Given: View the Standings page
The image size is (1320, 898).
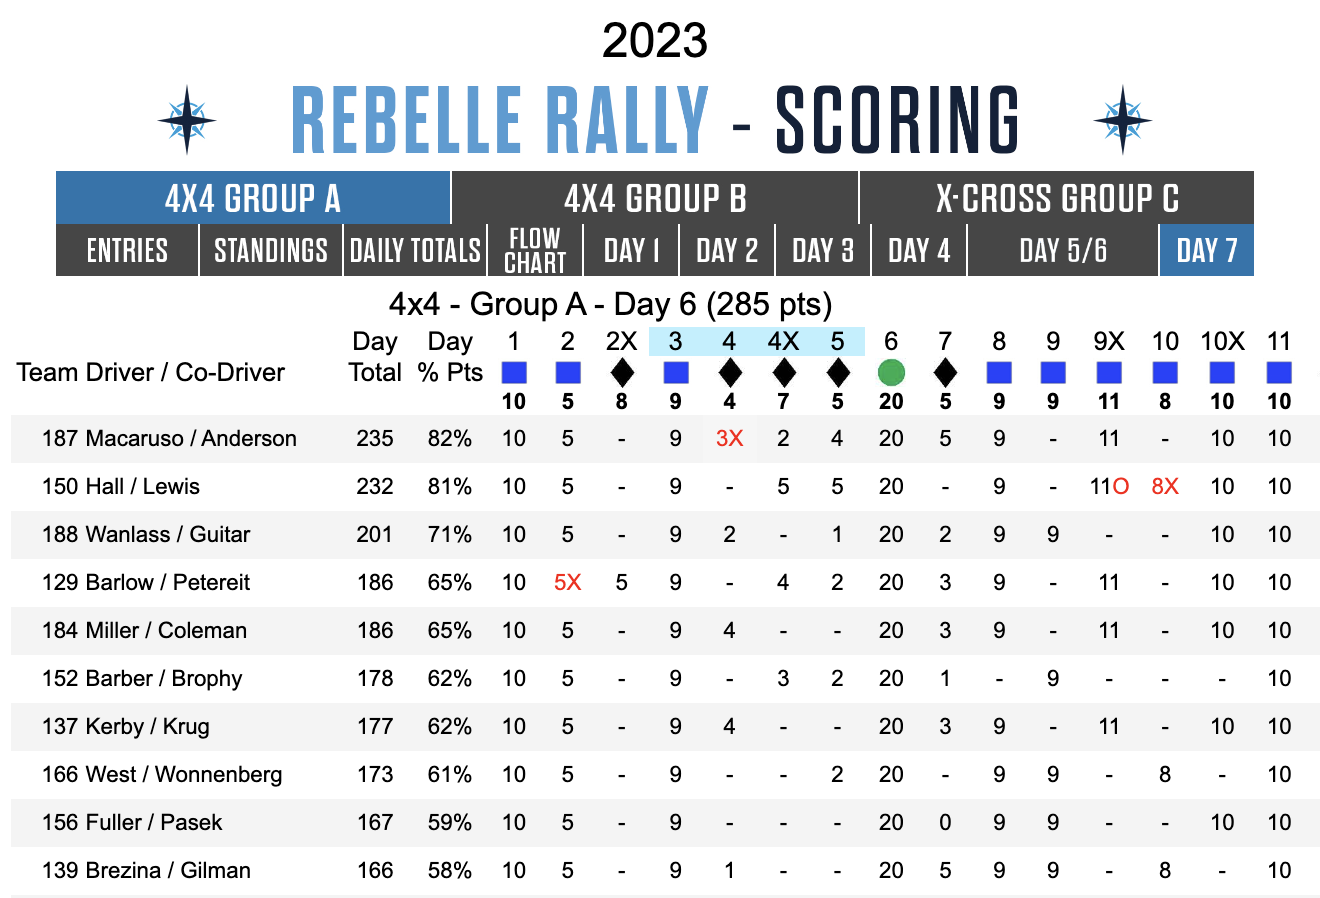Looking at the screenshot, I should click(x=270, y=249).
